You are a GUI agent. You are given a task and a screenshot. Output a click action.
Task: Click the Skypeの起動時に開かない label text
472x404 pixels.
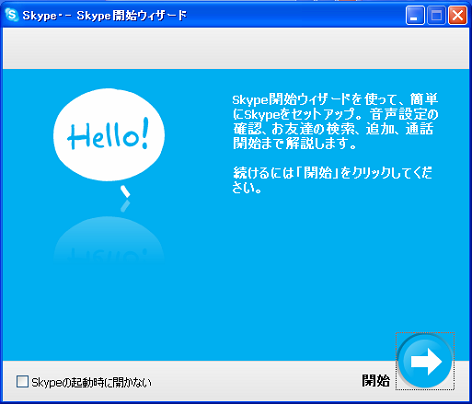tap(91, 382)
